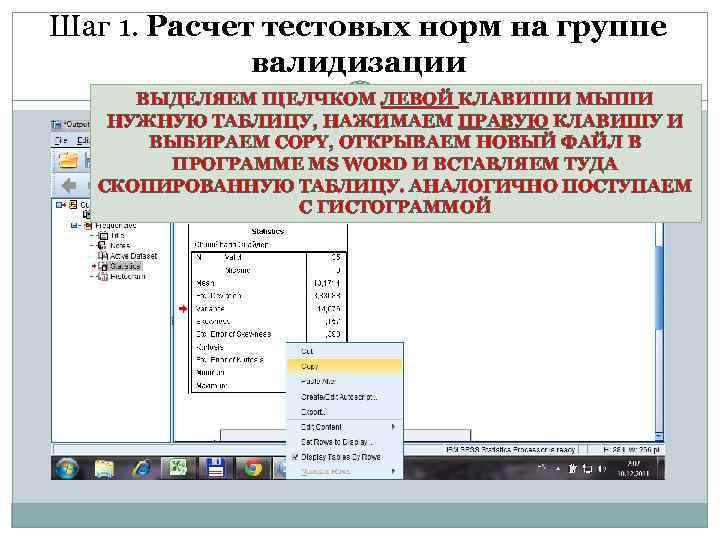The image size is (720, 540).
Task: Toggle Display Tables by Rows option
Action: [344, 457]
